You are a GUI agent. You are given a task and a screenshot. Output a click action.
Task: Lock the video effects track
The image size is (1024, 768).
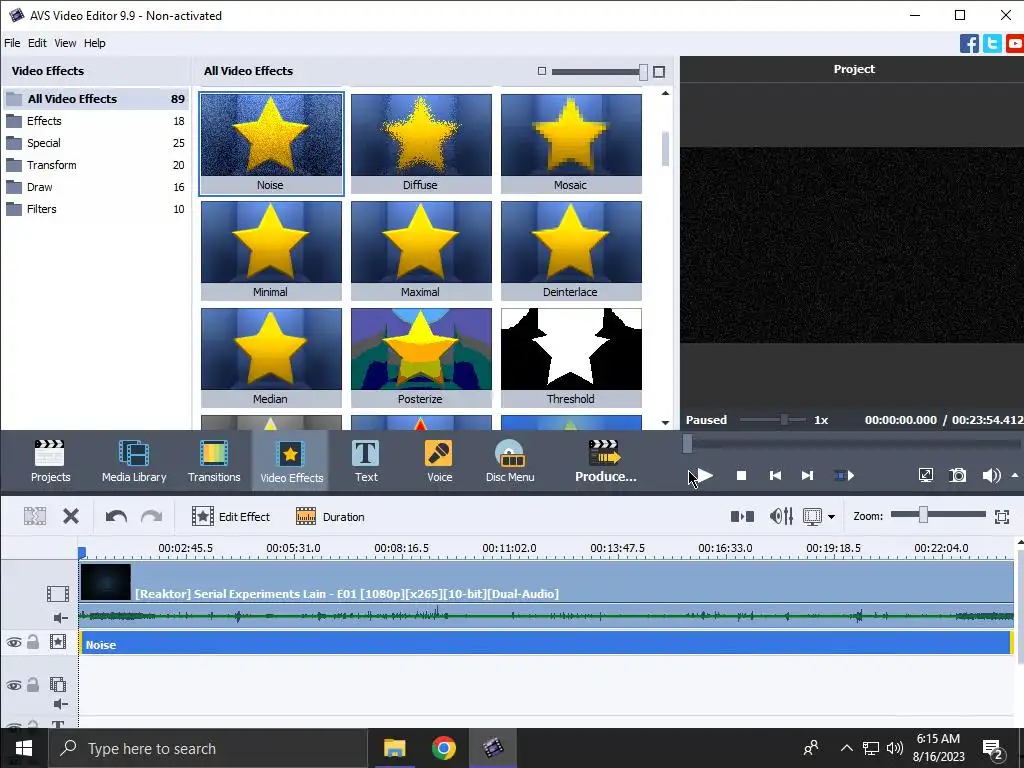point(33,642)
